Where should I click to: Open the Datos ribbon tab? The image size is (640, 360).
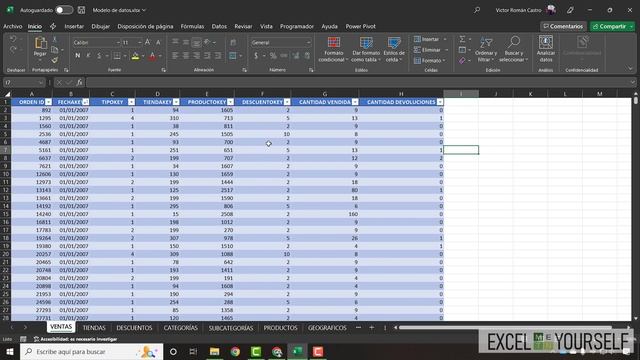click(219, 26)
